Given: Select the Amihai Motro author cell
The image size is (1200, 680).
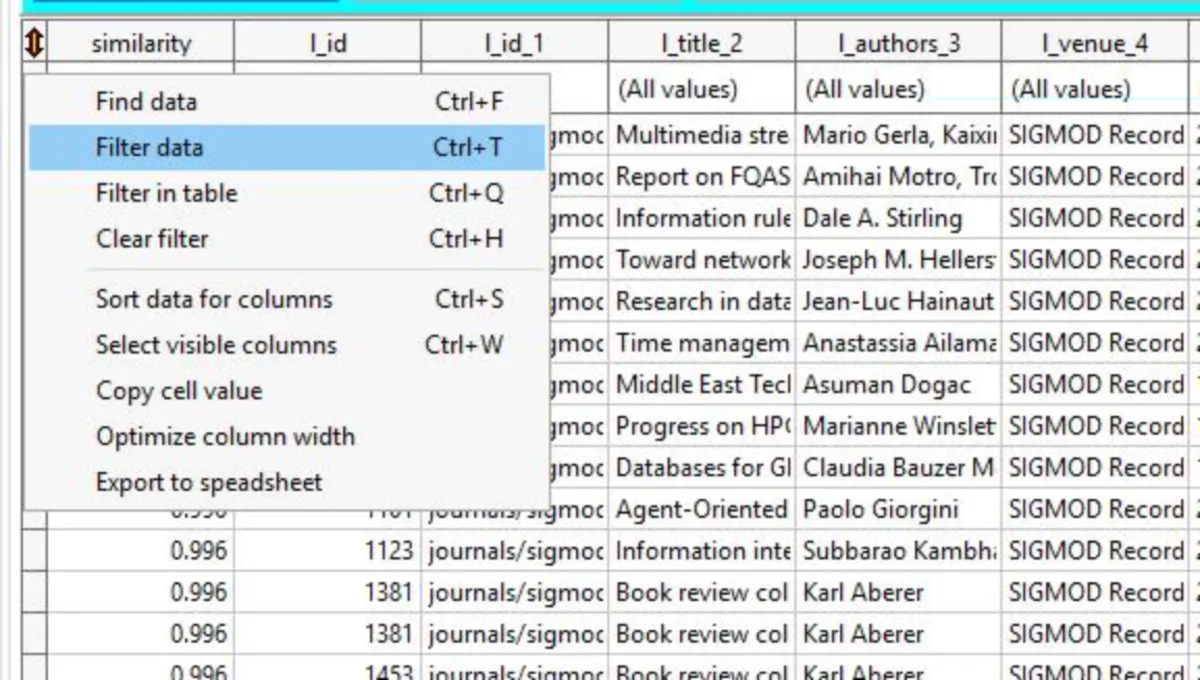Looking at the screenshot, I should click(x=899, y=177).
